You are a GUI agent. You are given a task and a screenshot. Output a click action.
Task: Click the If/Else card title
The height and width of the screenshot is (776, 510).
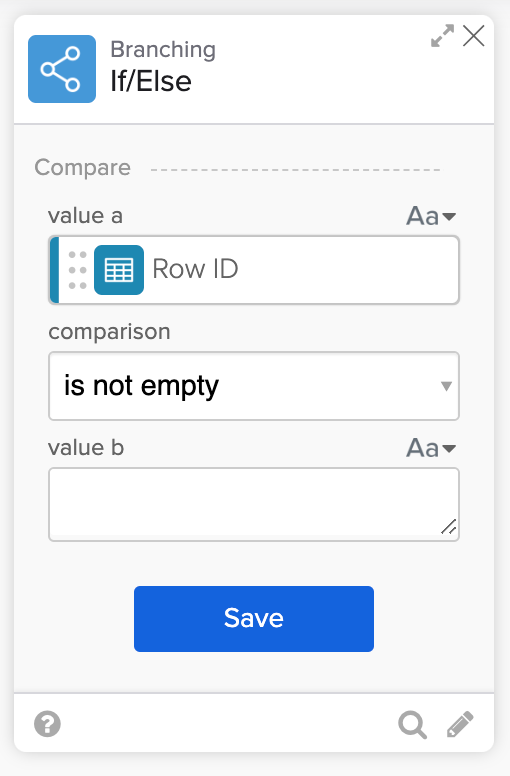[x=151, y=82]
